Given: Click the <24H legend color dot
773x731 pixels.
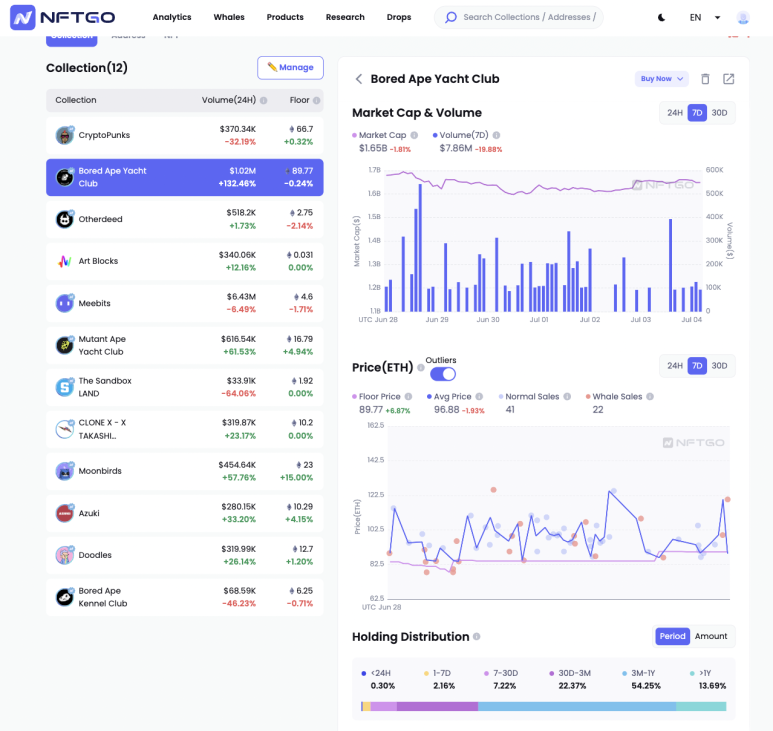Looking at the screenshot, I should tap(364, 673).
